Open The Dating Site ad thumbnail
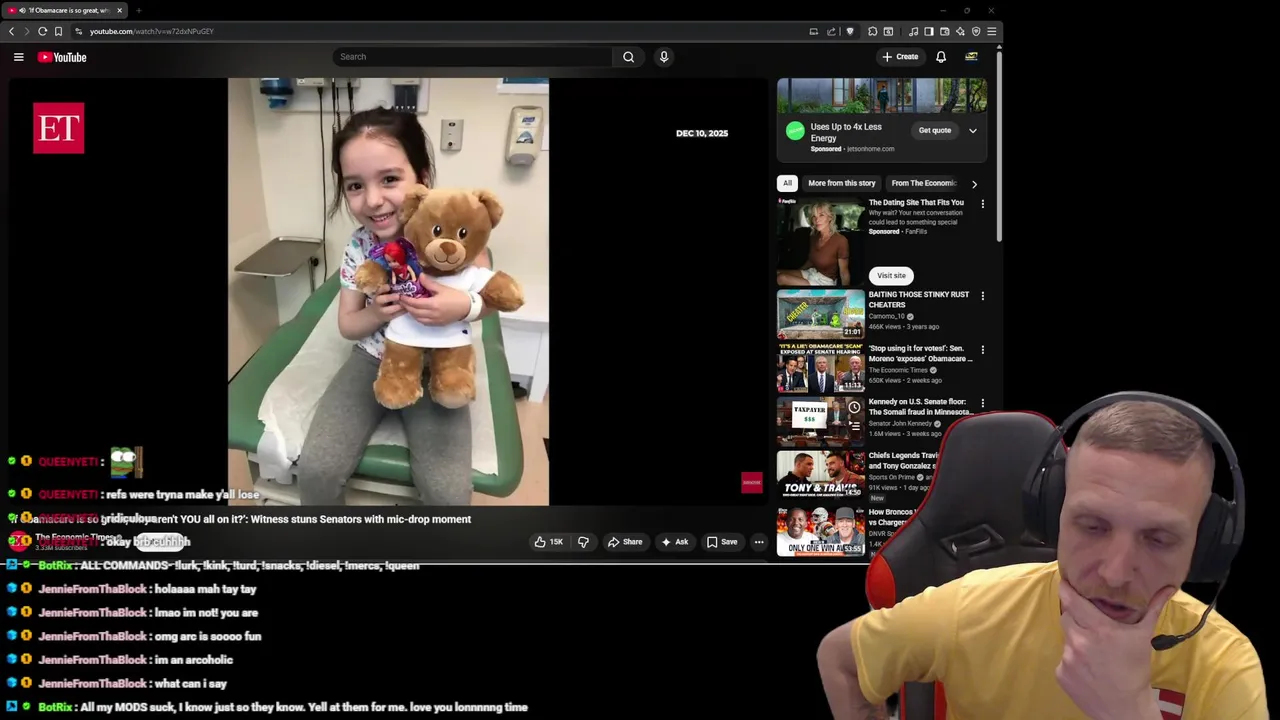The image size is (1280, 720). [821, 242]
